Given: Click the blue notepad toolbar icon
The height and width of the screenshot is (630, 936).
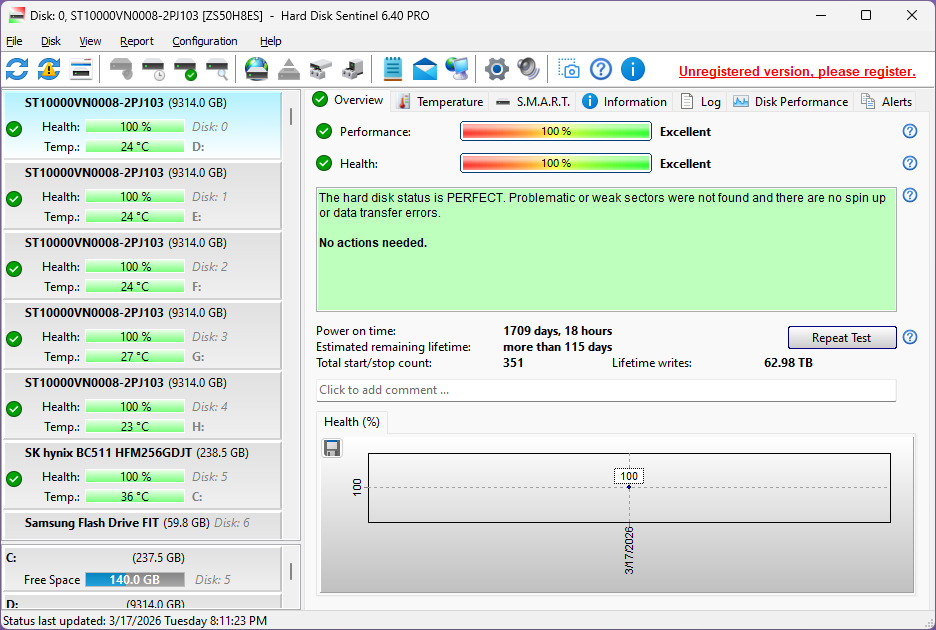Looking at the screenshot, I should click(x=393, y=69).
